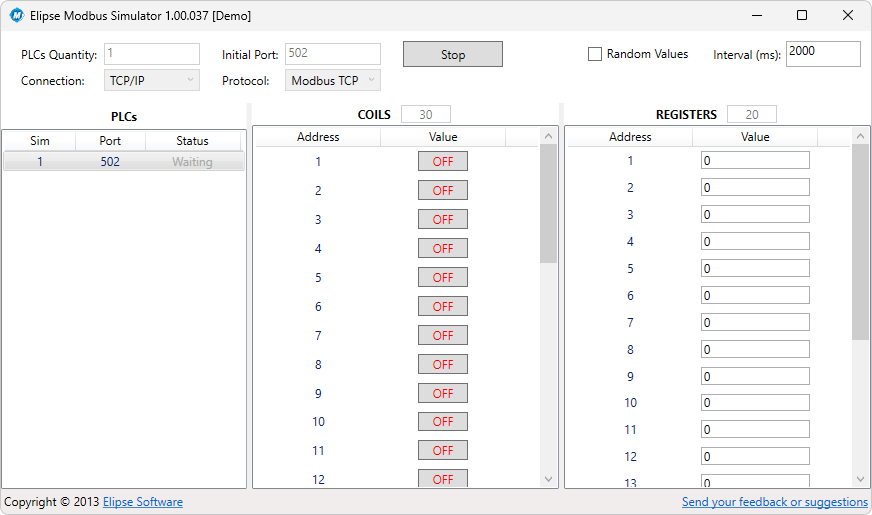The height and width of the screenshot is (515, 872).
Task: Click the Interval (ms) field
Action: point(823,54)
